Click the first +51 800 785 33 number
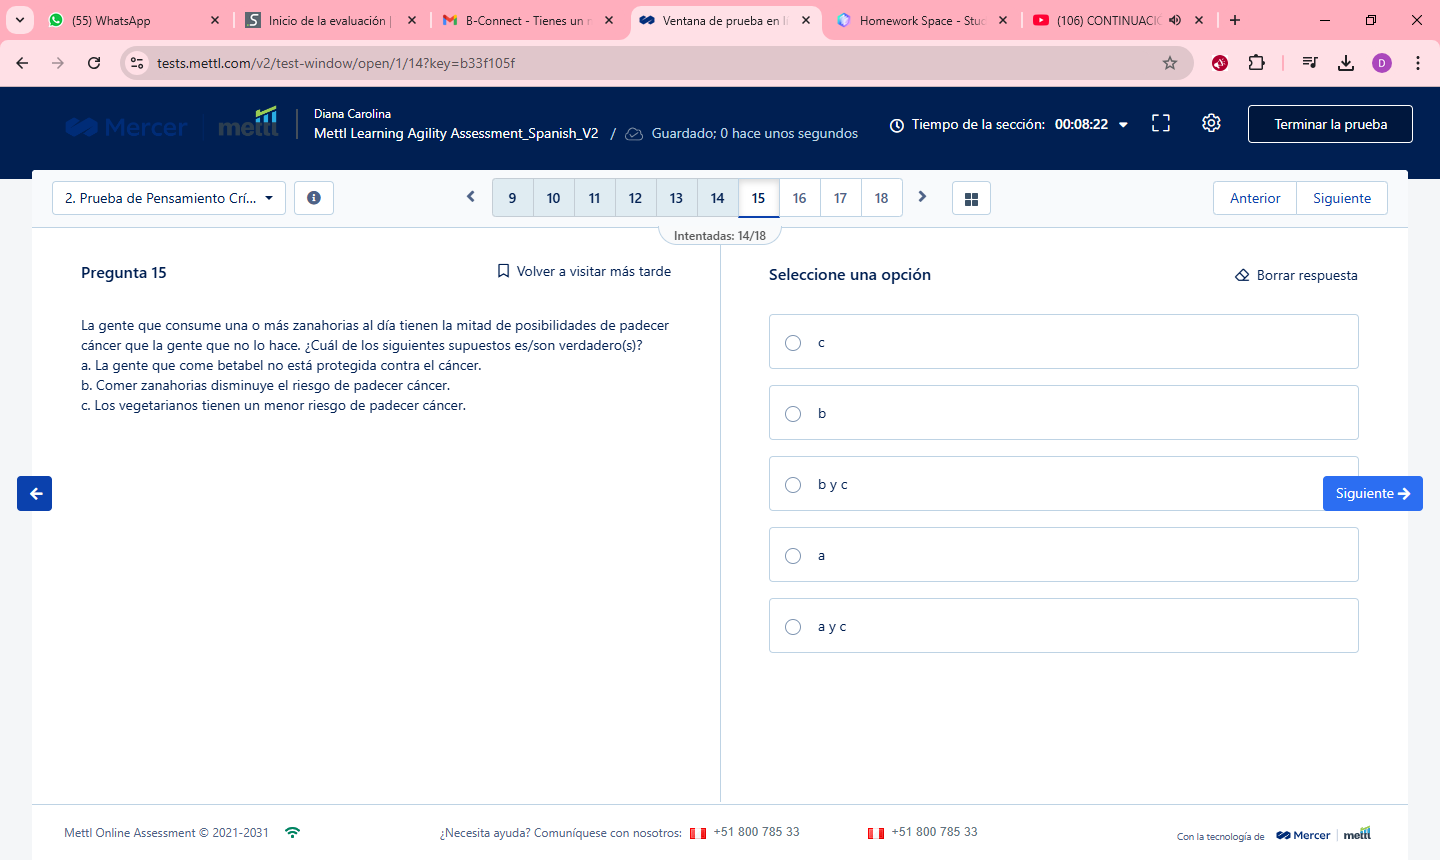 [756, 832]
